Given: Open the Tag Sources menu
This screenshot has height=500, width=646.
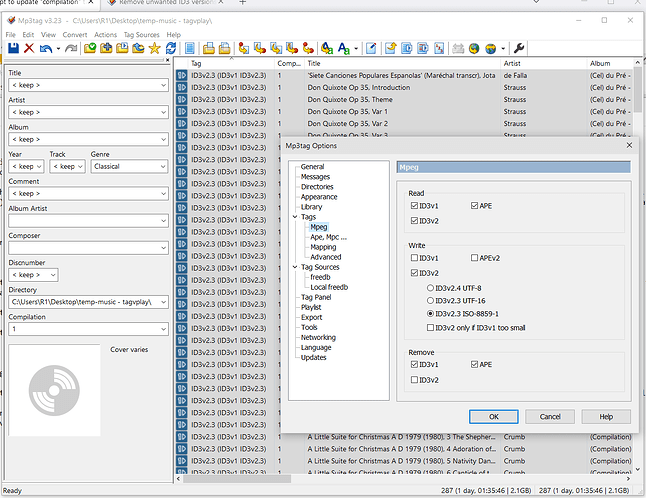Looking at the screenshot, I should 141,35.
